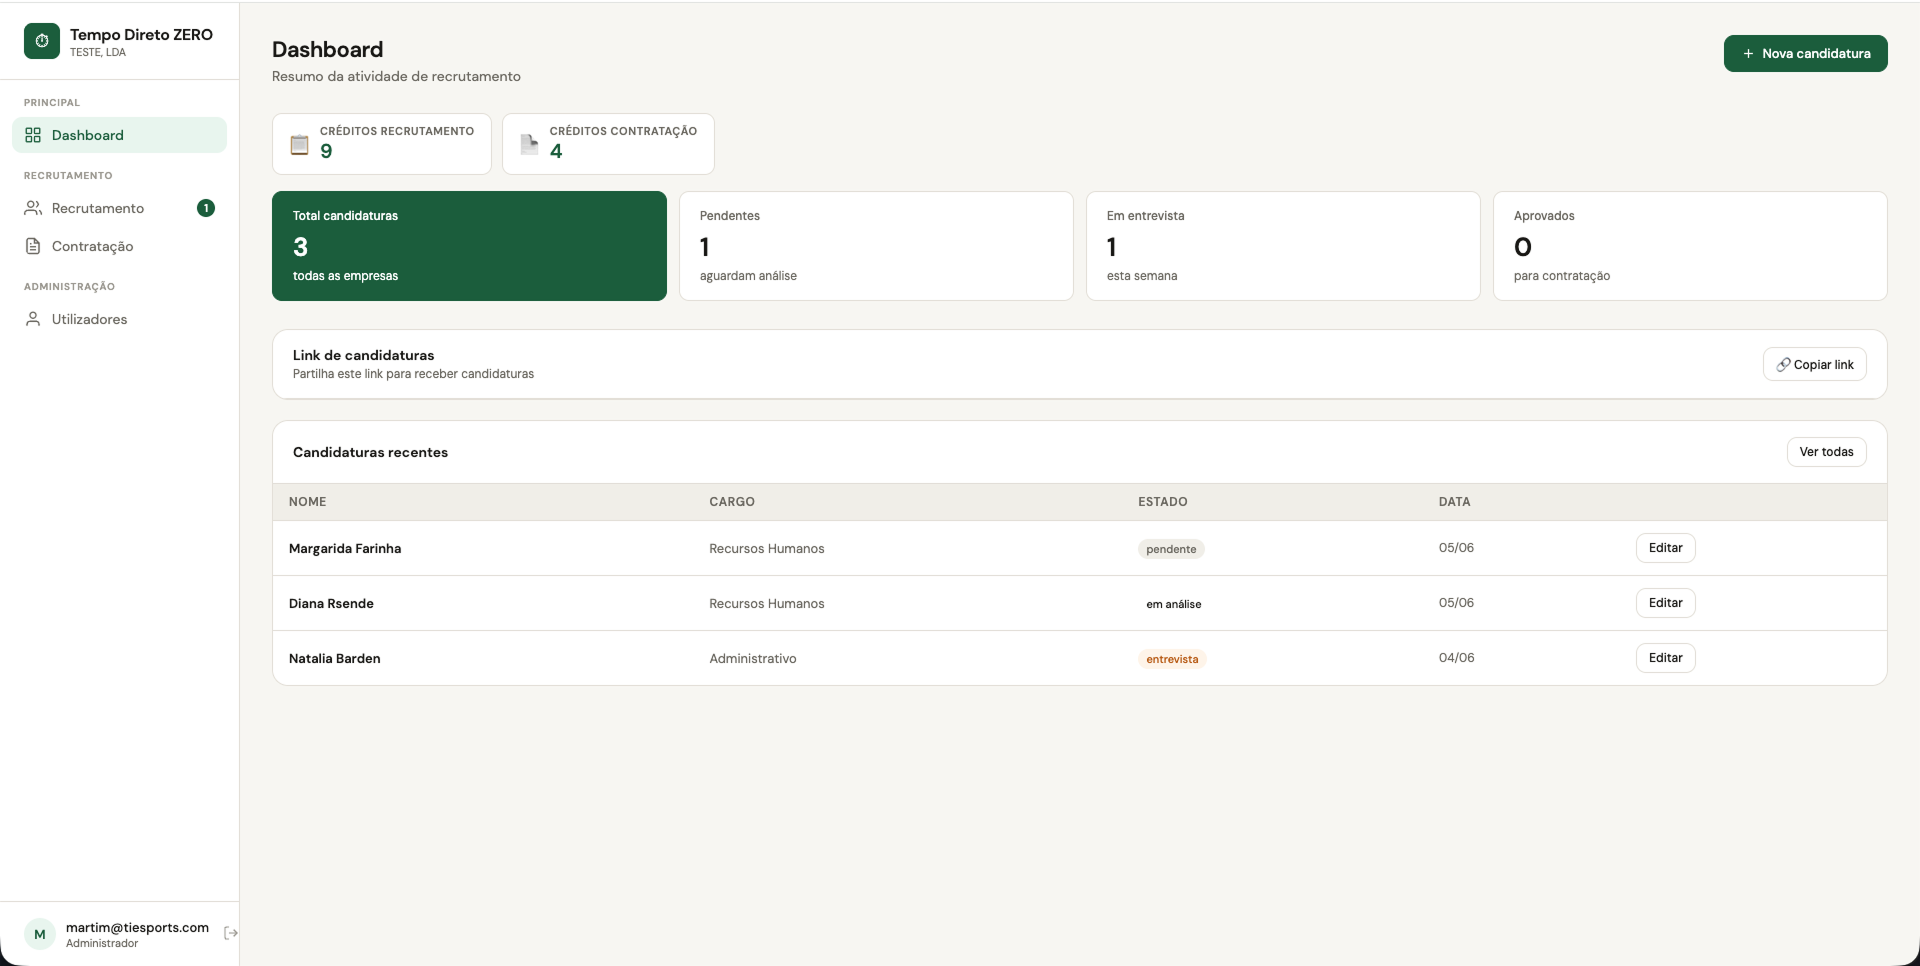
Task: Click the em análise status badge
Action: [1174, 604]
